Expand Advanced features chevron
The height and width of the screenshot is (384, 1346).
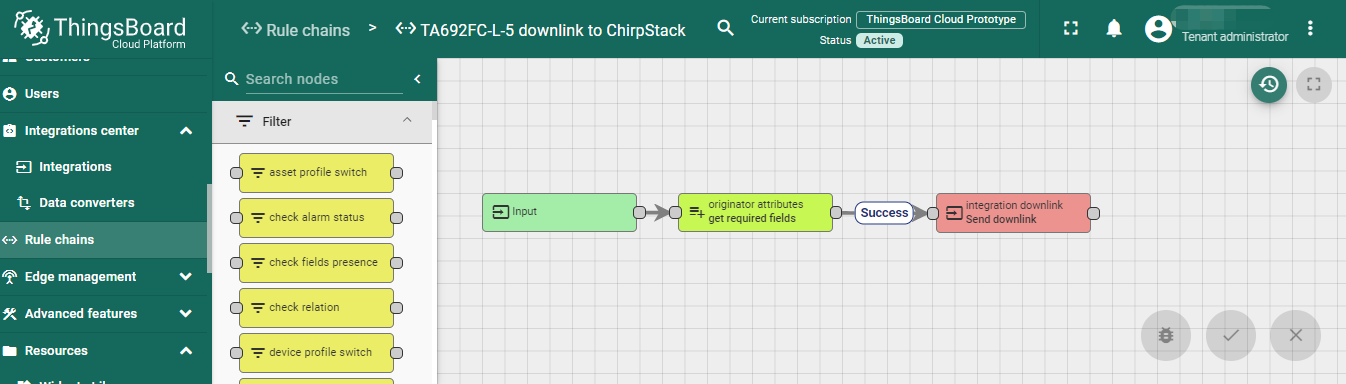(x=185, y=313)
